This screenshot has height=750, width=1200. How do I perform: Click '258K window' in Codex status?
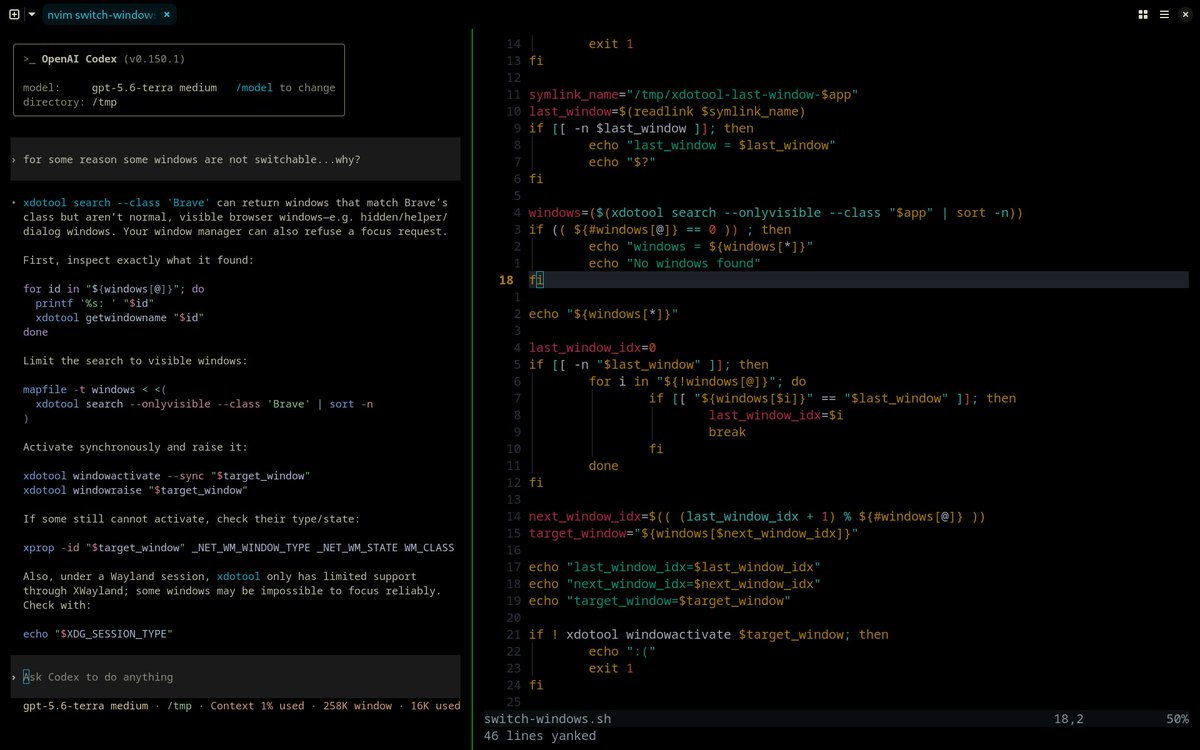[358, 706]
